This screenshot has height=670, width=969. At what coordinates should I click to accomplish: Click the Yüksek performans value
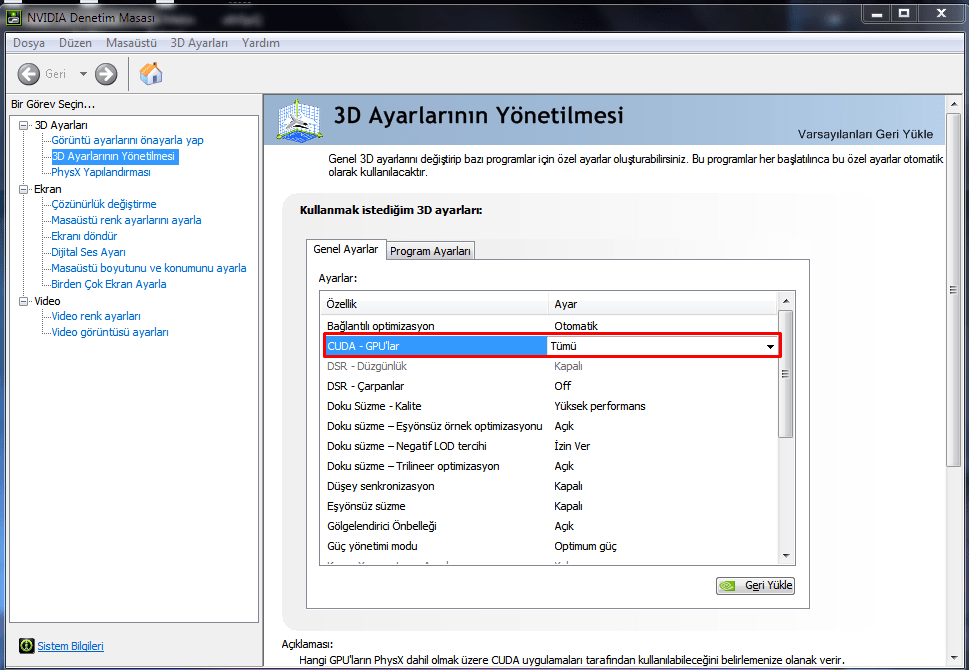(x=599, y=406)
